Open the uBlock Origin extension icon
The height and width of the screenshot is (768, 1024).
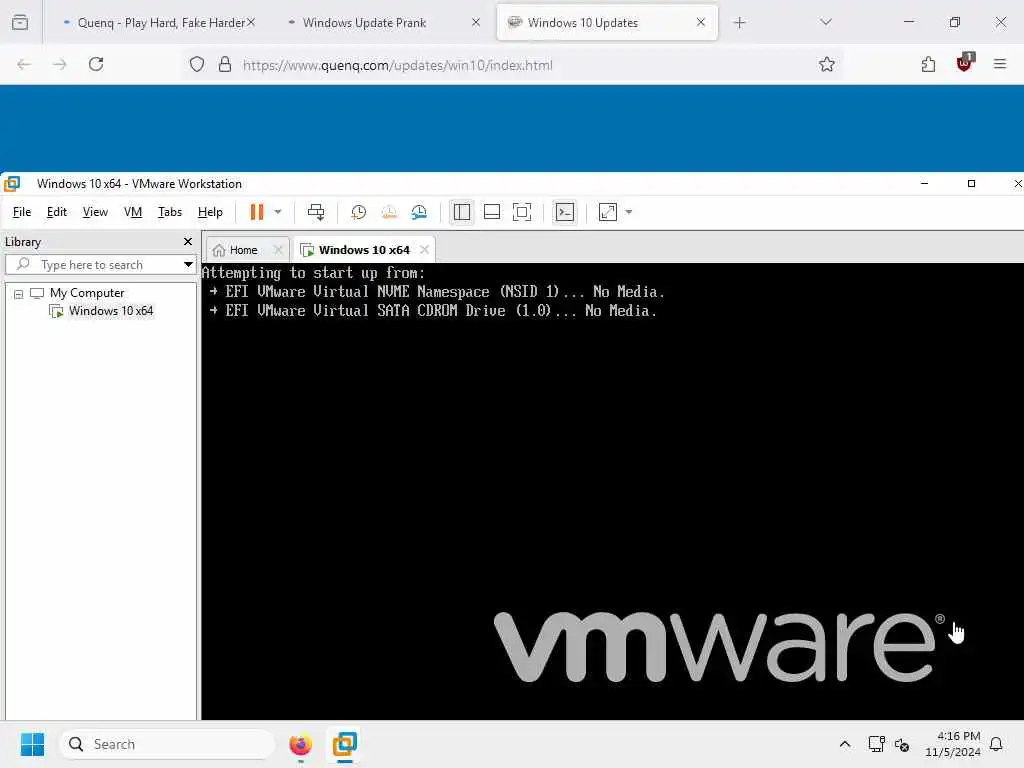(964, 63)
